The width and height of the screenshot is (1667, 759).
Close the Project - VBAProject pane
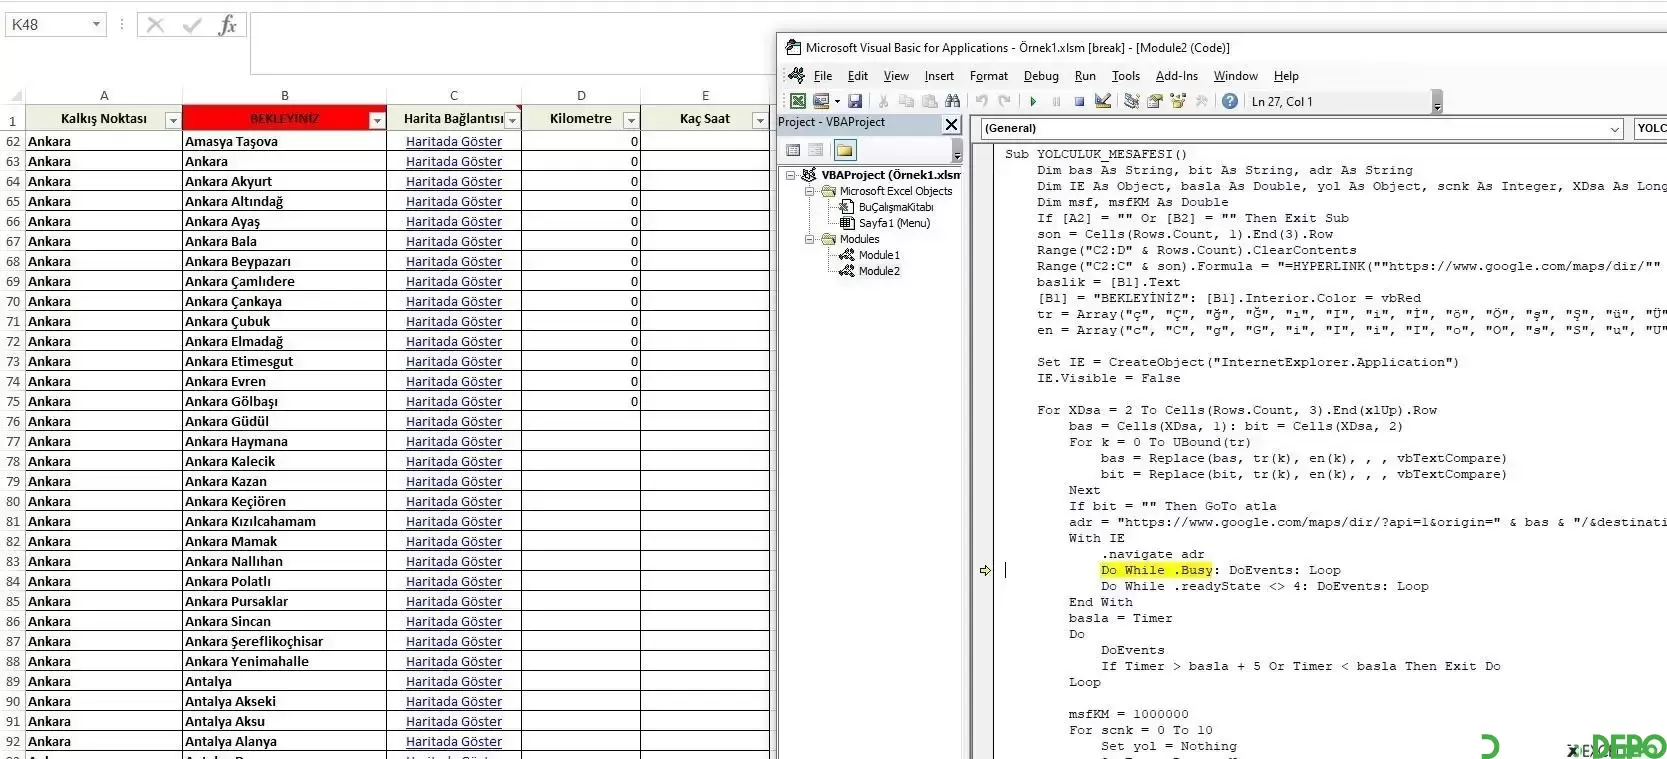(x=951, y=124)
